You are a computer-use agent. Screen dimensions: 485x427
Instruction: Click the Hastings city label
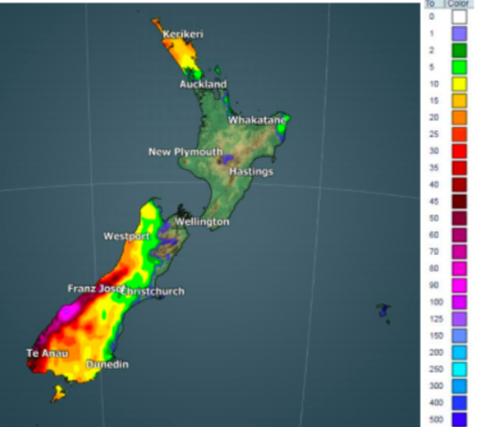[x=251, y=172]
